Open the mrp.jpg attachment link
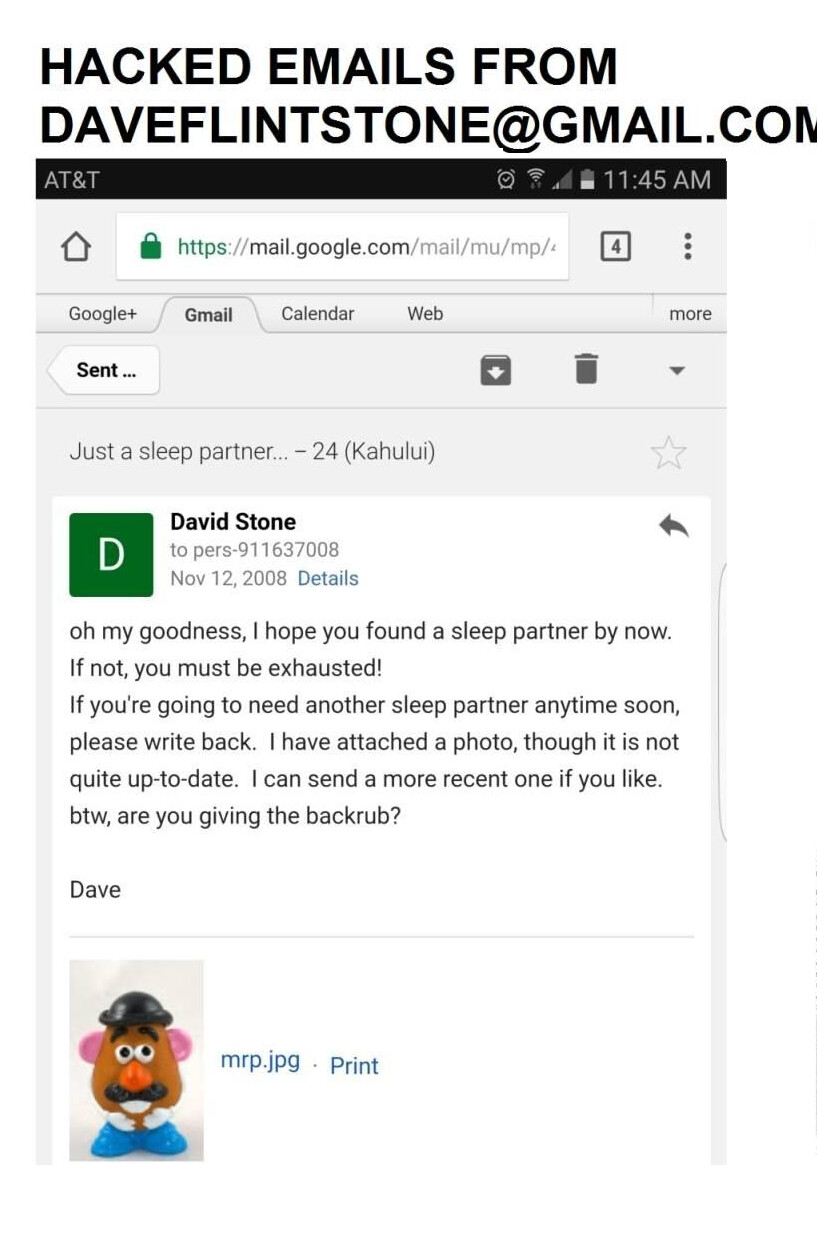 260,1061
